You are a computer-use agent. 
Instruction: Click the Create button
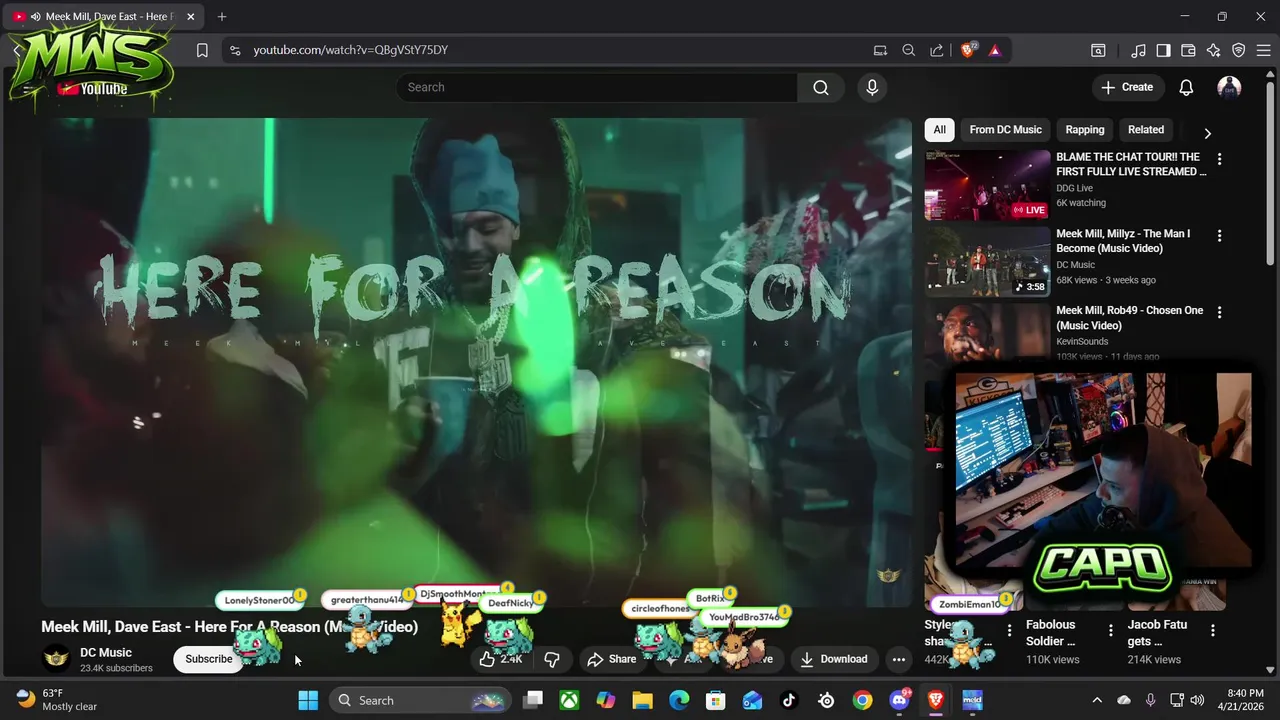(x=1128, y=87)
